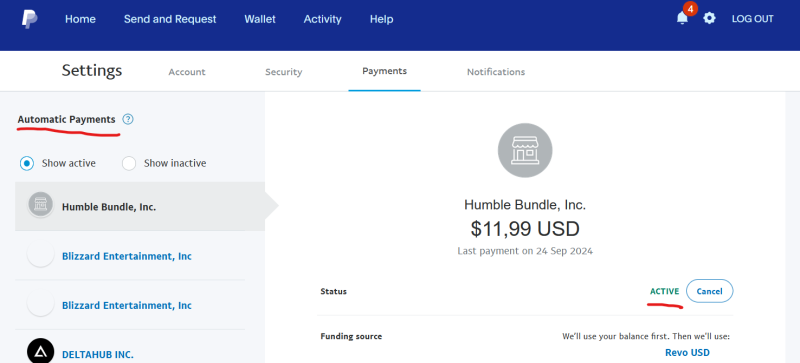Switch to the Notifications settings tab
The image size is (800, 363).
496,72
